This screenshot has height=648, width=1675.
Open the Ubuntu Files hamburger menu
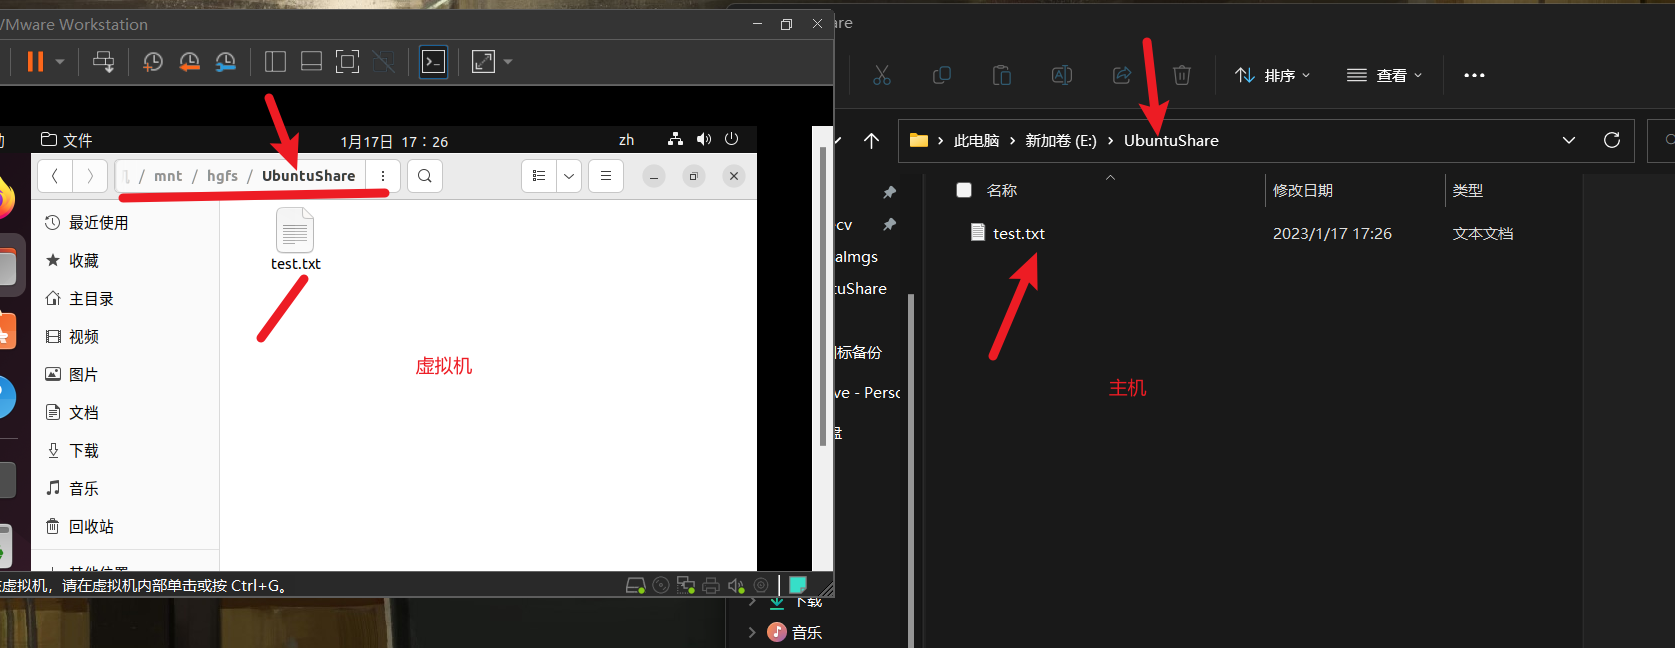tap(606, 176)
